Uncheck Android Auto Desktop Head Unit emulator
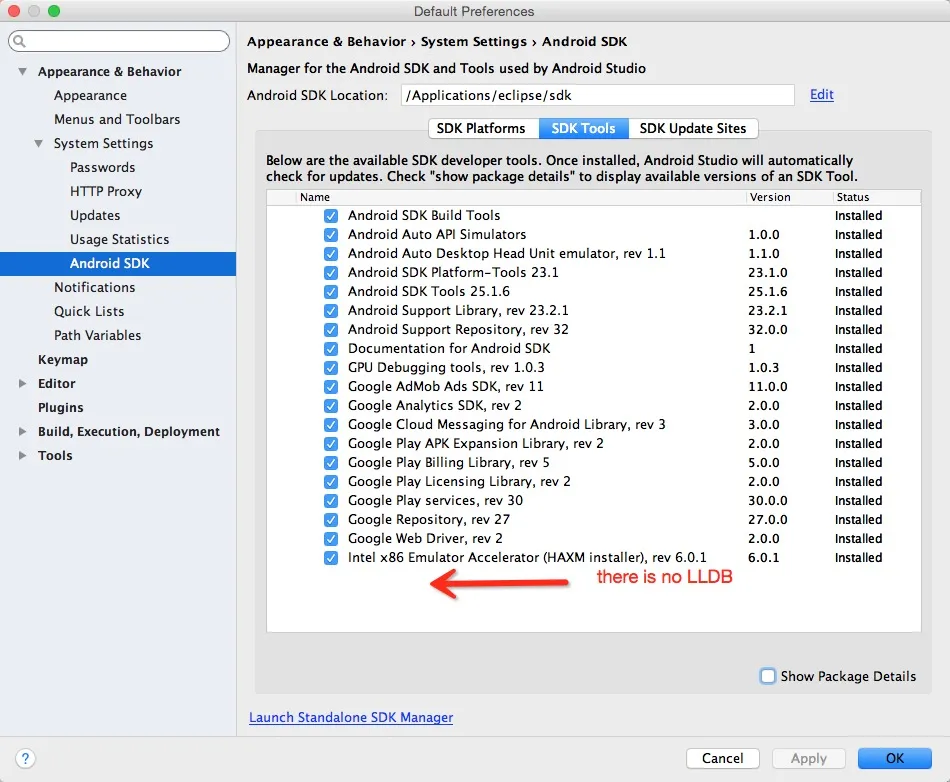The image size is (950, 782). 331,254
